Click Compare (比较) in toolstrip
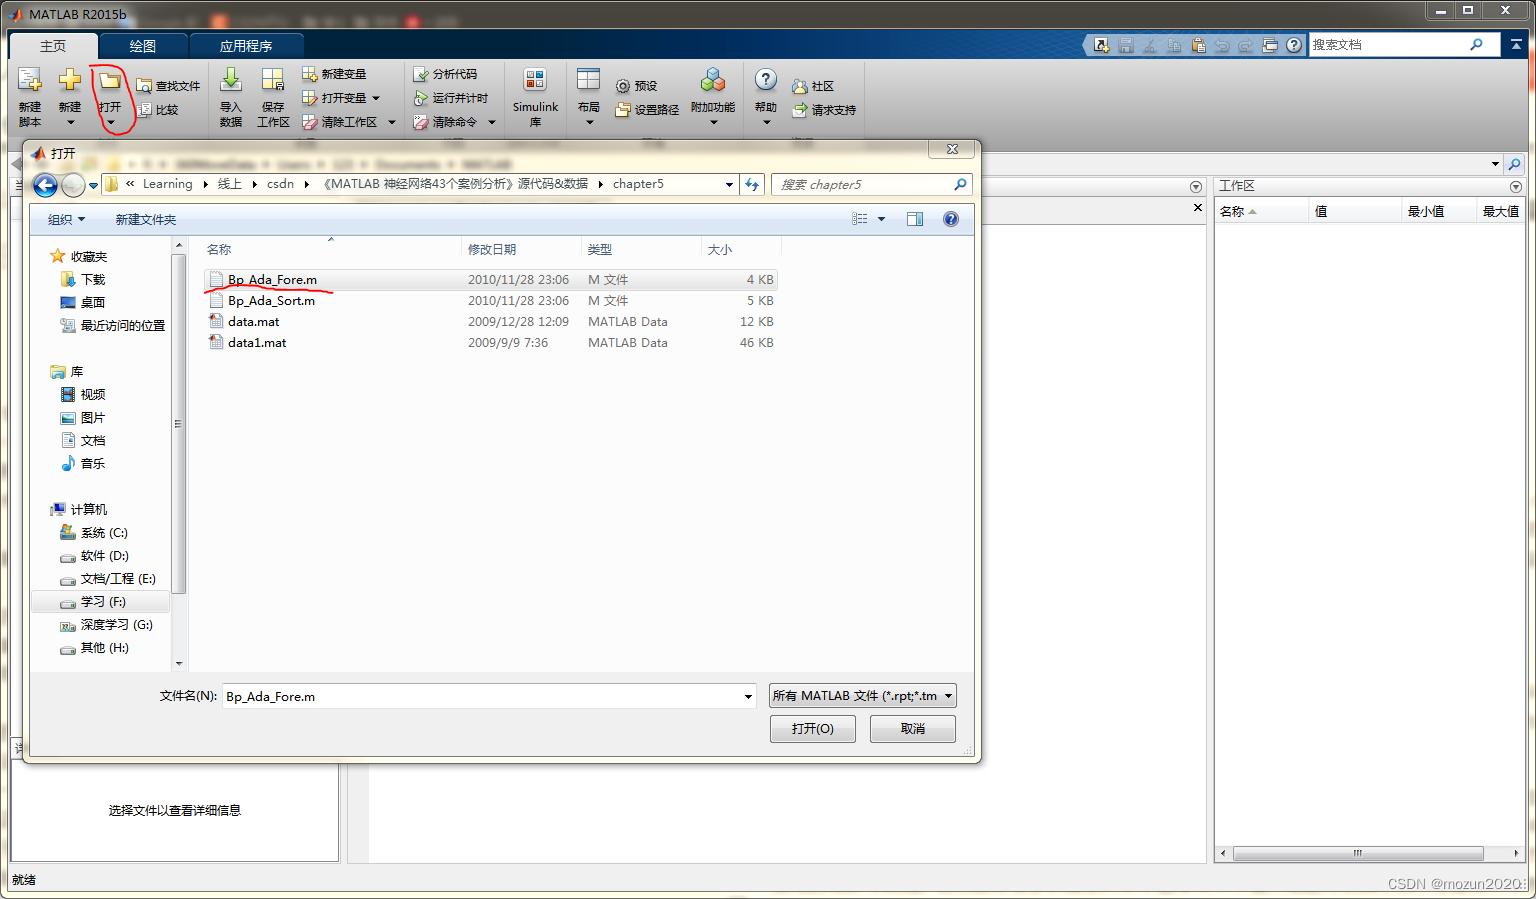This screenshot has width=1536, height=899. (x=158, y=110)
